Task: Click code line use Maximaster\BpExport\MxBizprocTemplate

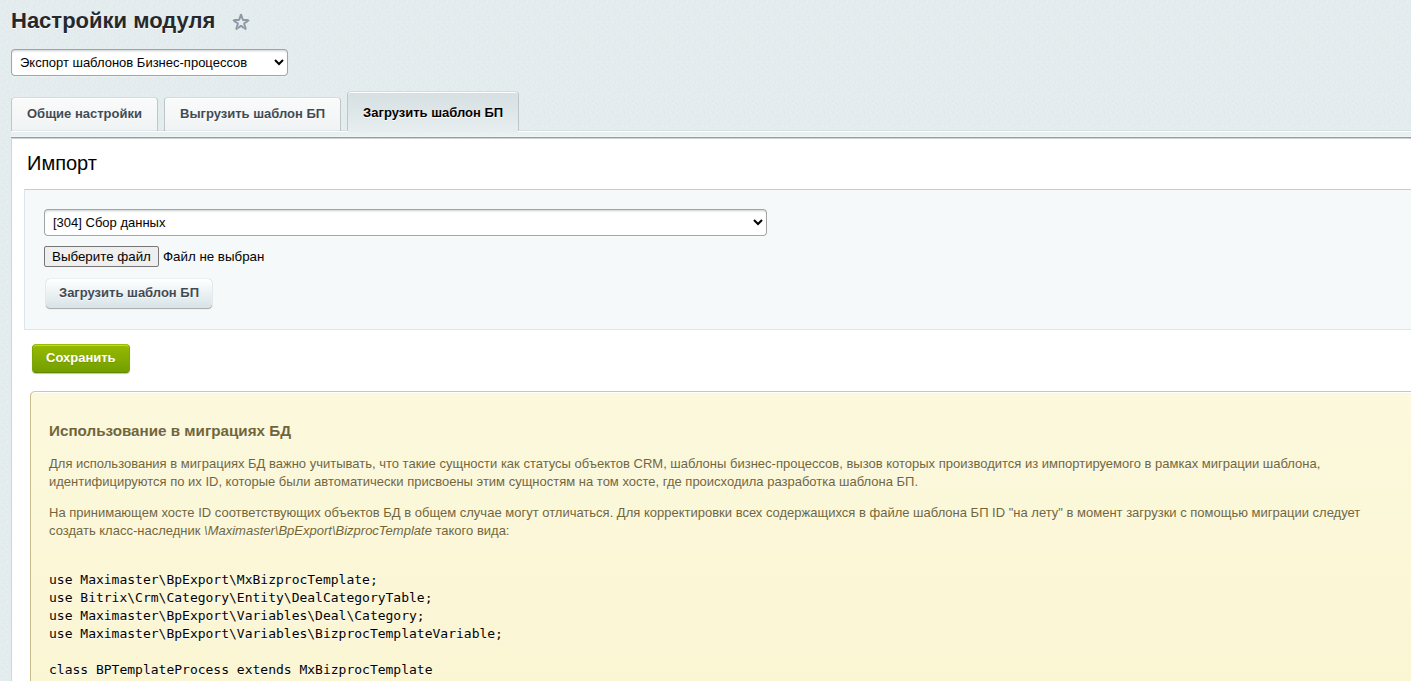Action: pos(213,579)
